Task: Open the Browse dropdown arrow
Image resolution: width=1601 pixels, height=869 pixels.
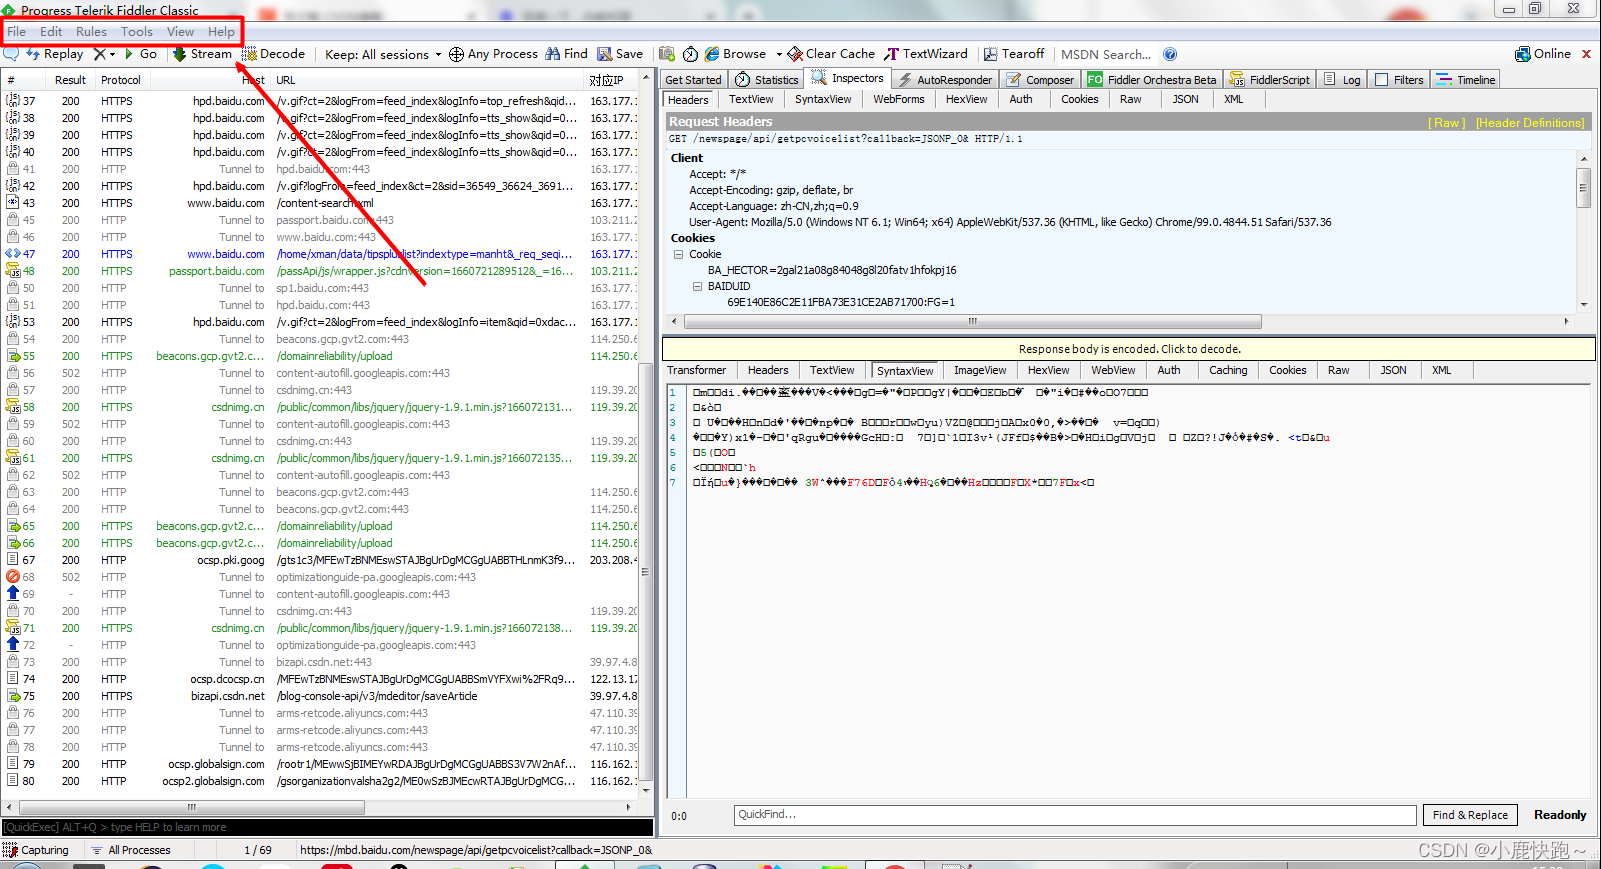Action: (779, 54)
